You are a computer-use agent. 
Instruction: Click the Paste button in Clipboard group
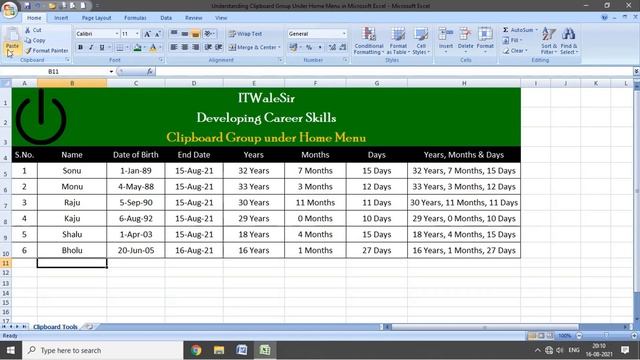12,42
